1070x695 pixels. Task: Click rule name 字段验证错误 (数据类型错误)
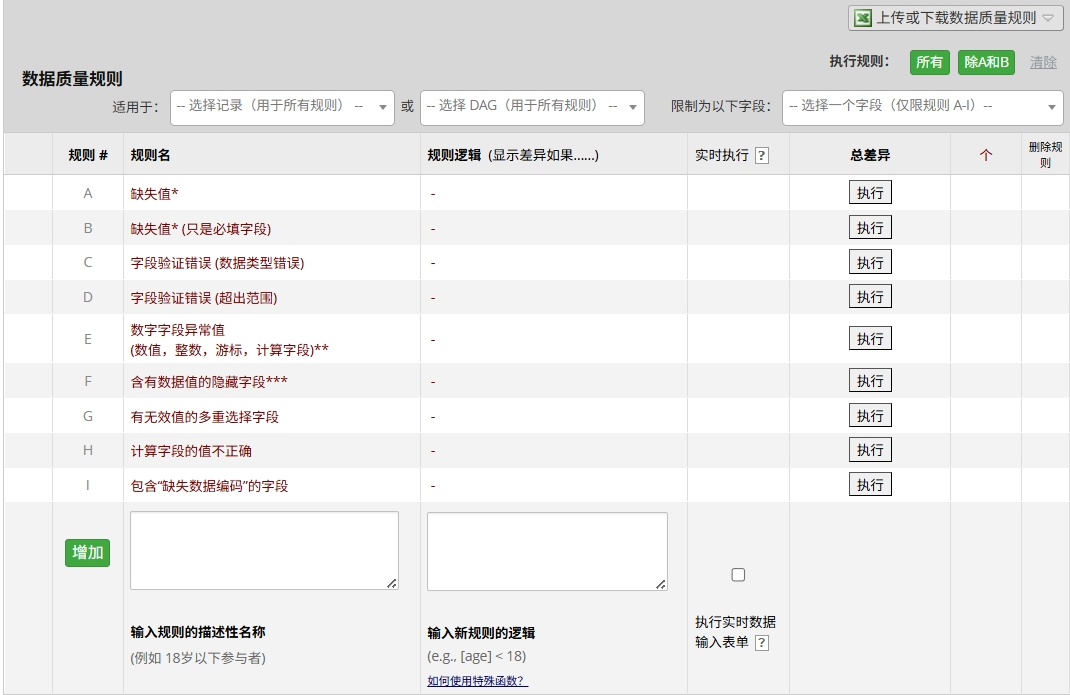click(x=217, y=263)
